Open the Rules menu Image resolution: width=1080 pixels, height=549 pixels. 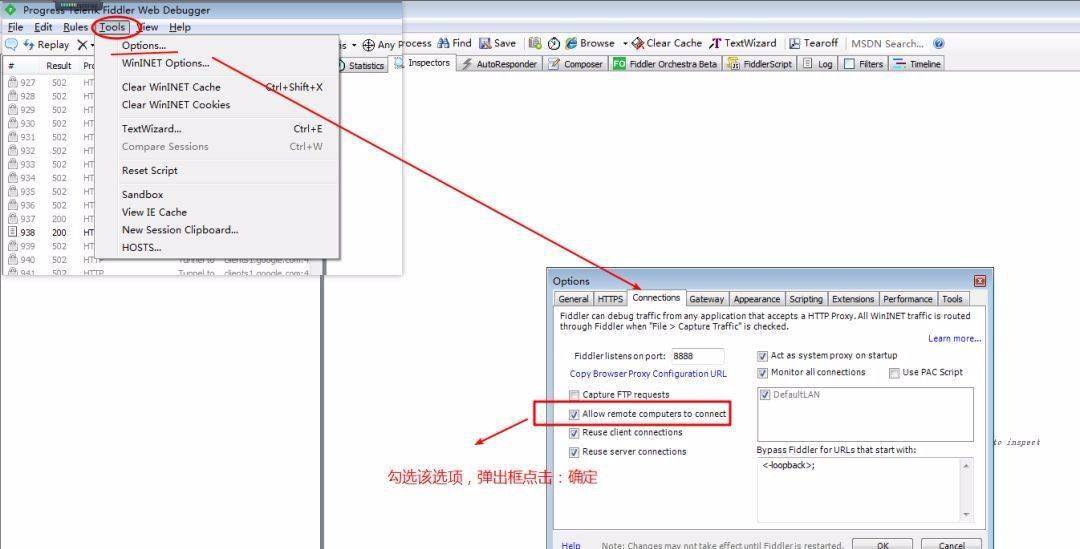coord(75,28)
